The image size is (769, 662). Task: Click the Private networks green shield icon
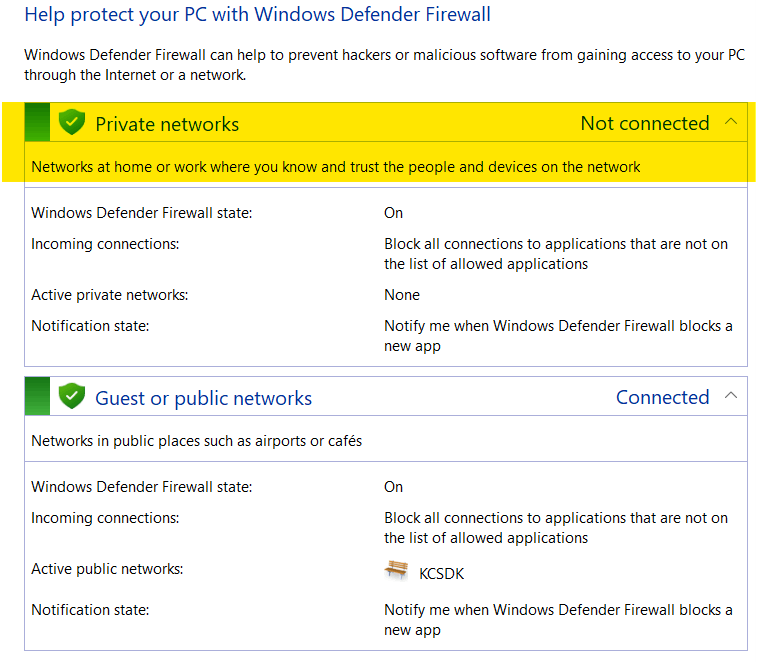[71, 123]
